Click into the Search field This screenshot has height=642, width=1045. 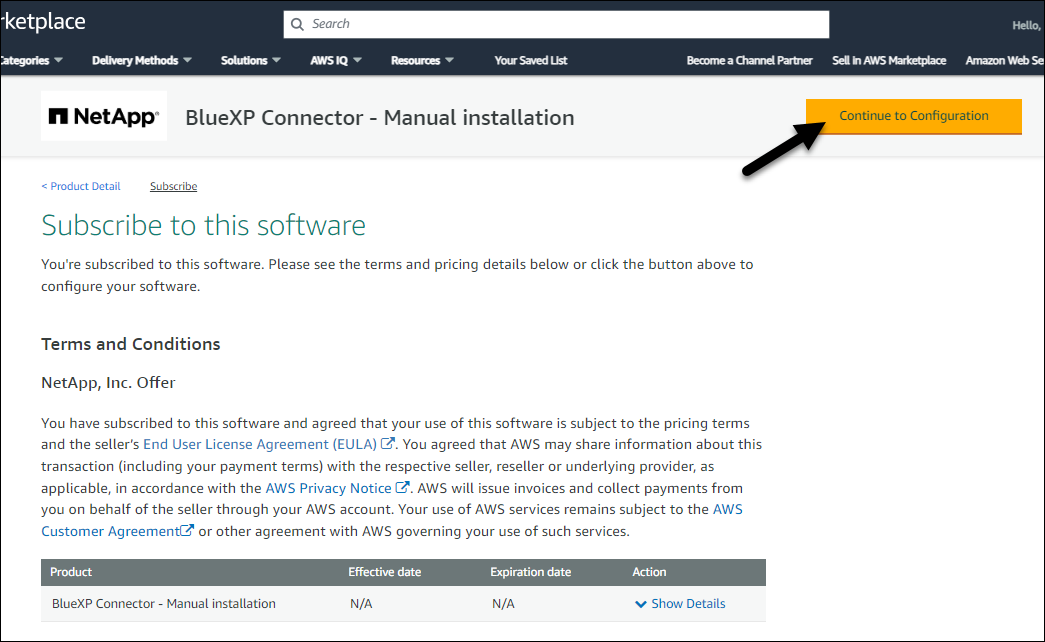pyautogui.click(x=560, y=24)
